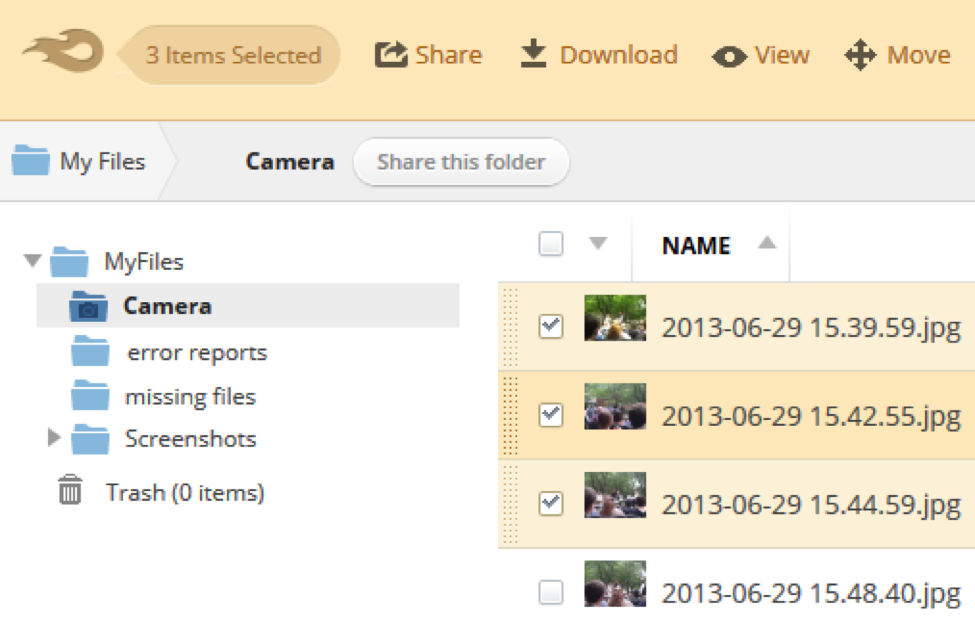
Task: Uncheck the 2013-06-29 15.39.59.jpg checkbox
Action: click(551, 326)
